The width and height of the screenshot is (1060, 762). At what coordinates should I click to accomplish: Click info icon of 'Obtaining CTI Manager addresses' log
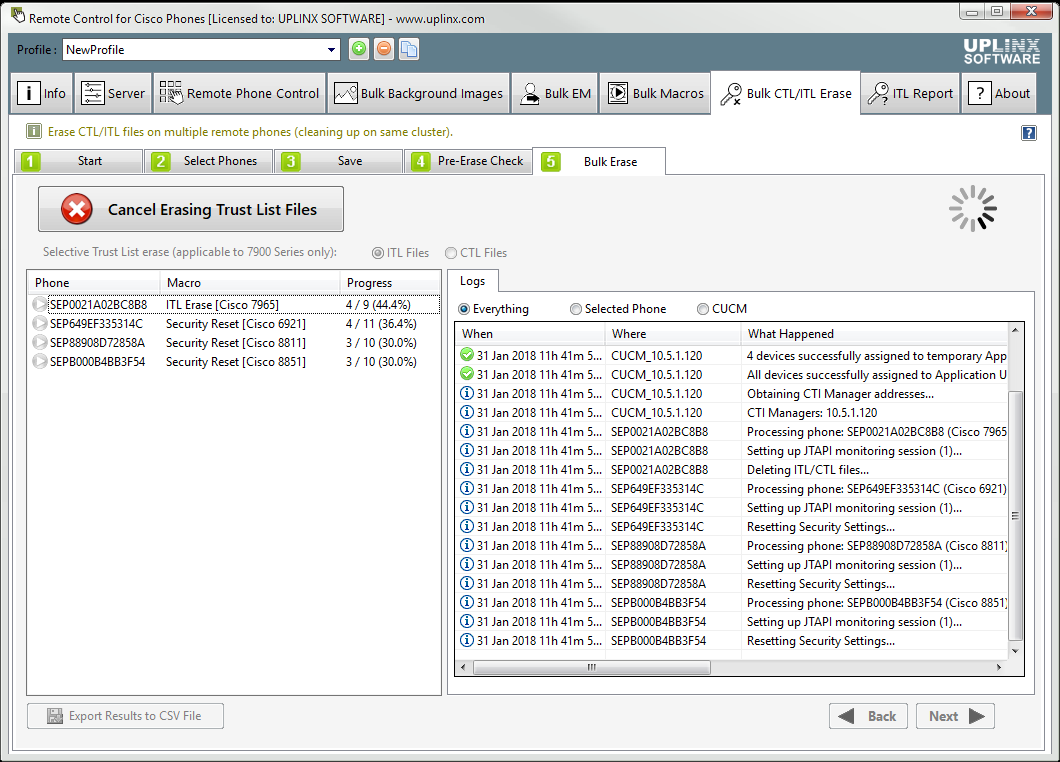466,393
